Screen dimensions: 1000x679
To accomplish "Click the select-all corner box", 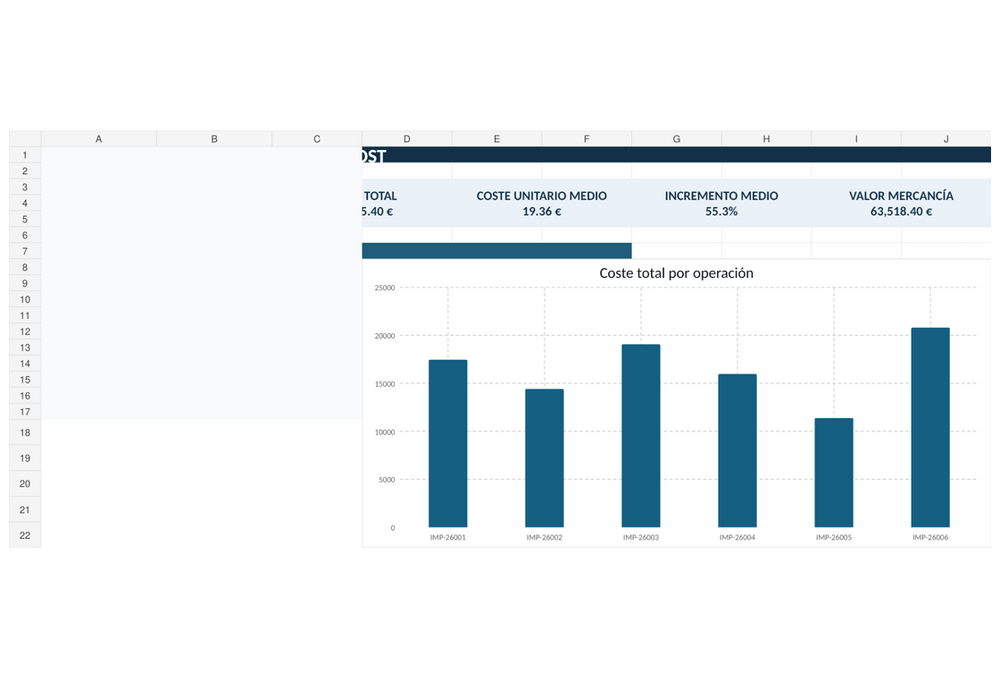I will pos(25,138).
